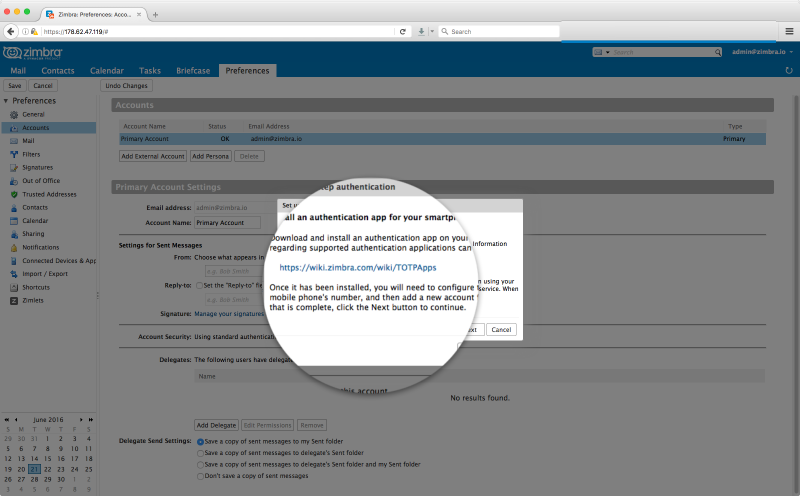
Task: Click Add Delegate button
Action: [x=216, y=425]
